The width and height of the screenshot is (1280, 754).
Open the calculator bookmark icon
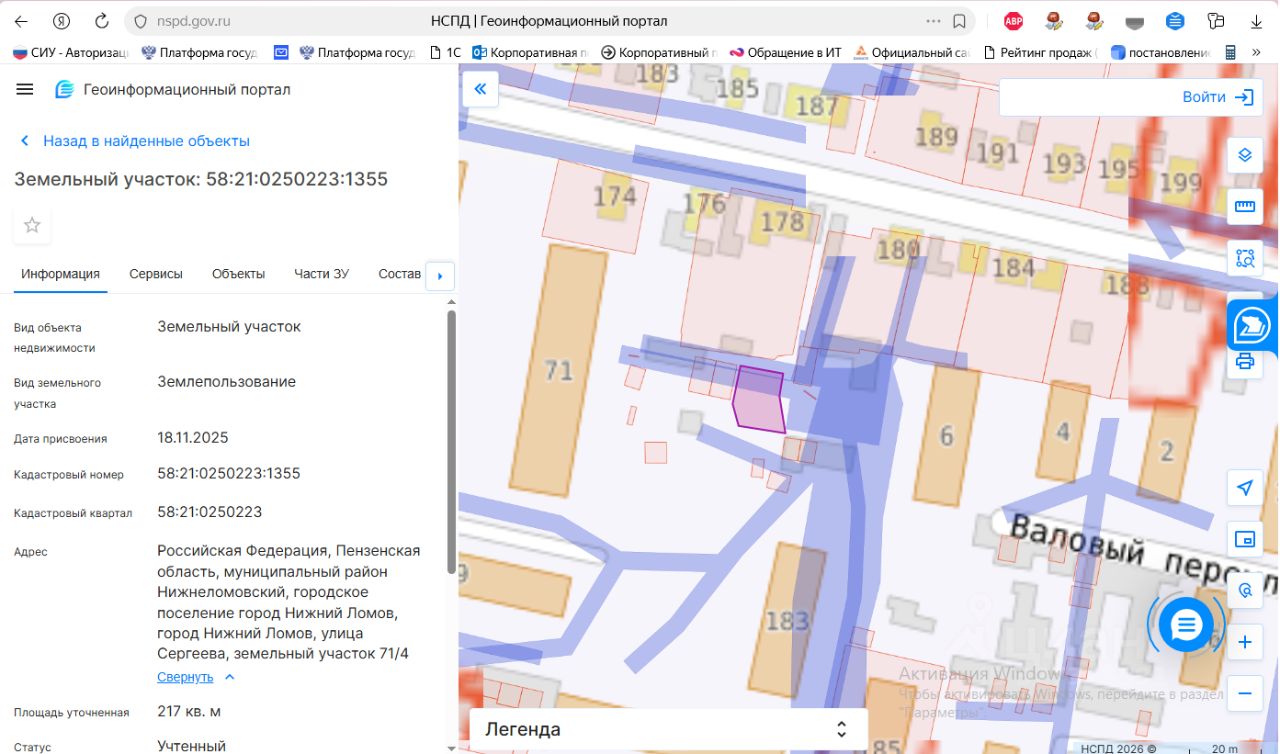click(x=1231, y=52)
